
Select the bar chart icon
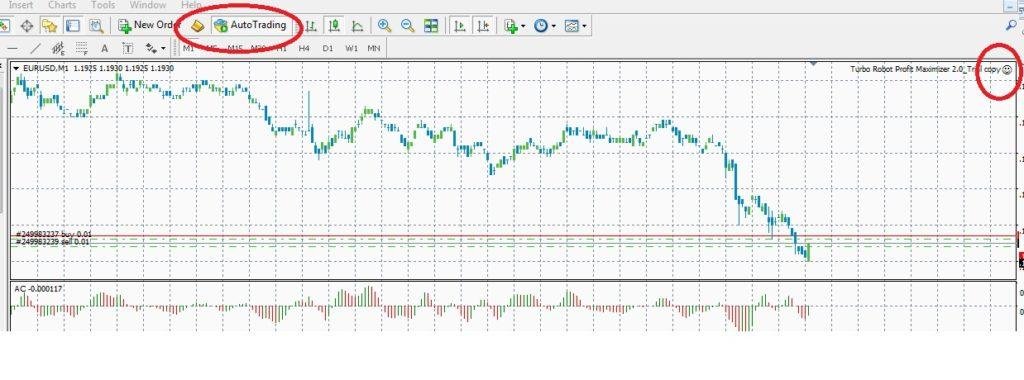312,26
